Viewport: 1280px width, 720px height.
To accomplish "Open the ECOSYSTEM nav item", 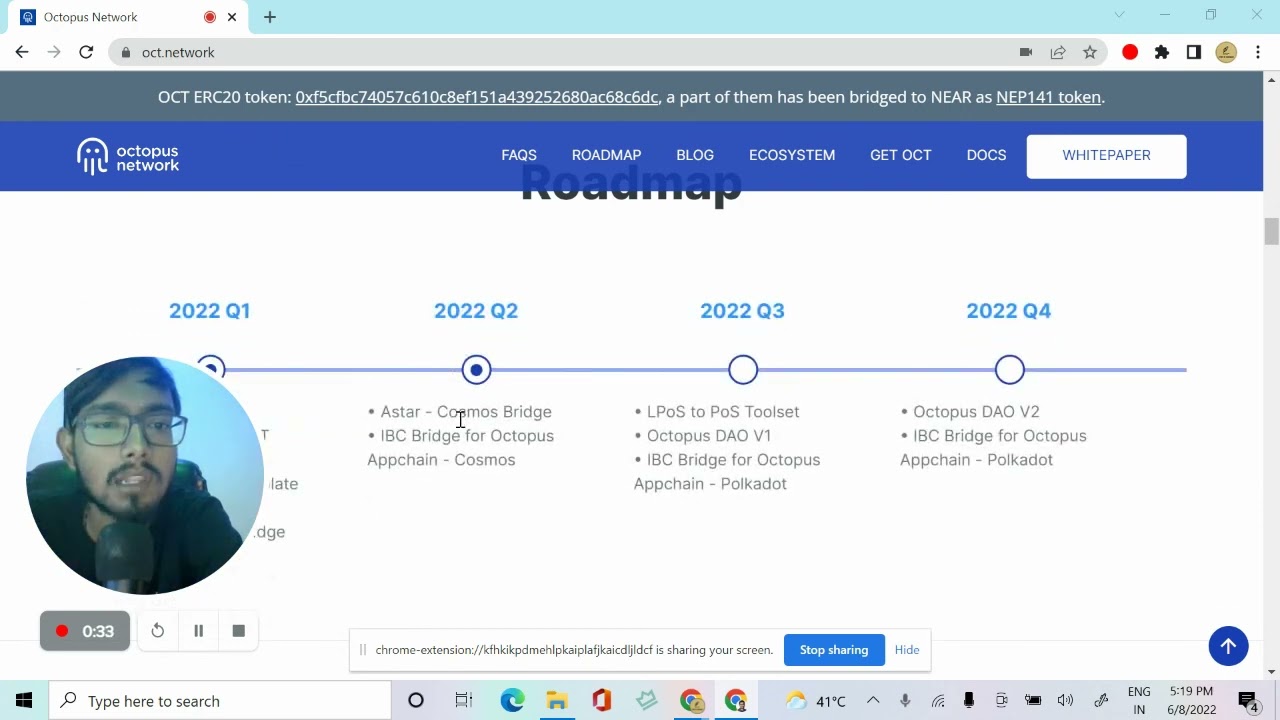I will click(792, 155).
